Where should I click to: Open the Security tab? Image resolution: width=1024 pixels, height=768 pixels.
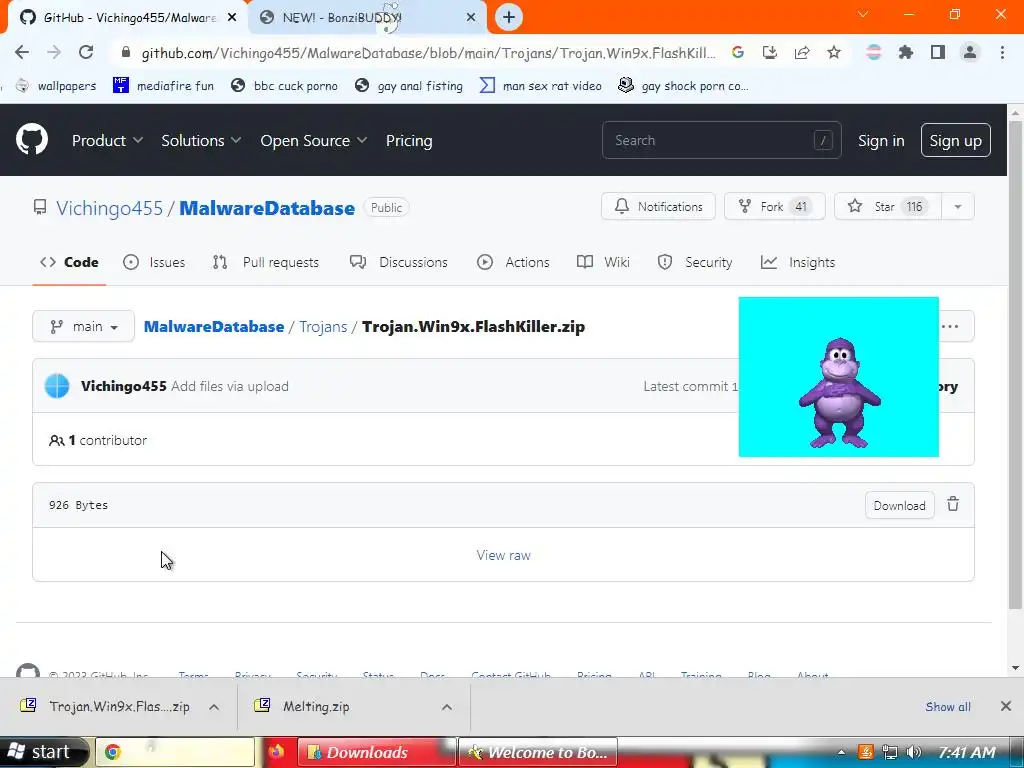pos(695,262)
